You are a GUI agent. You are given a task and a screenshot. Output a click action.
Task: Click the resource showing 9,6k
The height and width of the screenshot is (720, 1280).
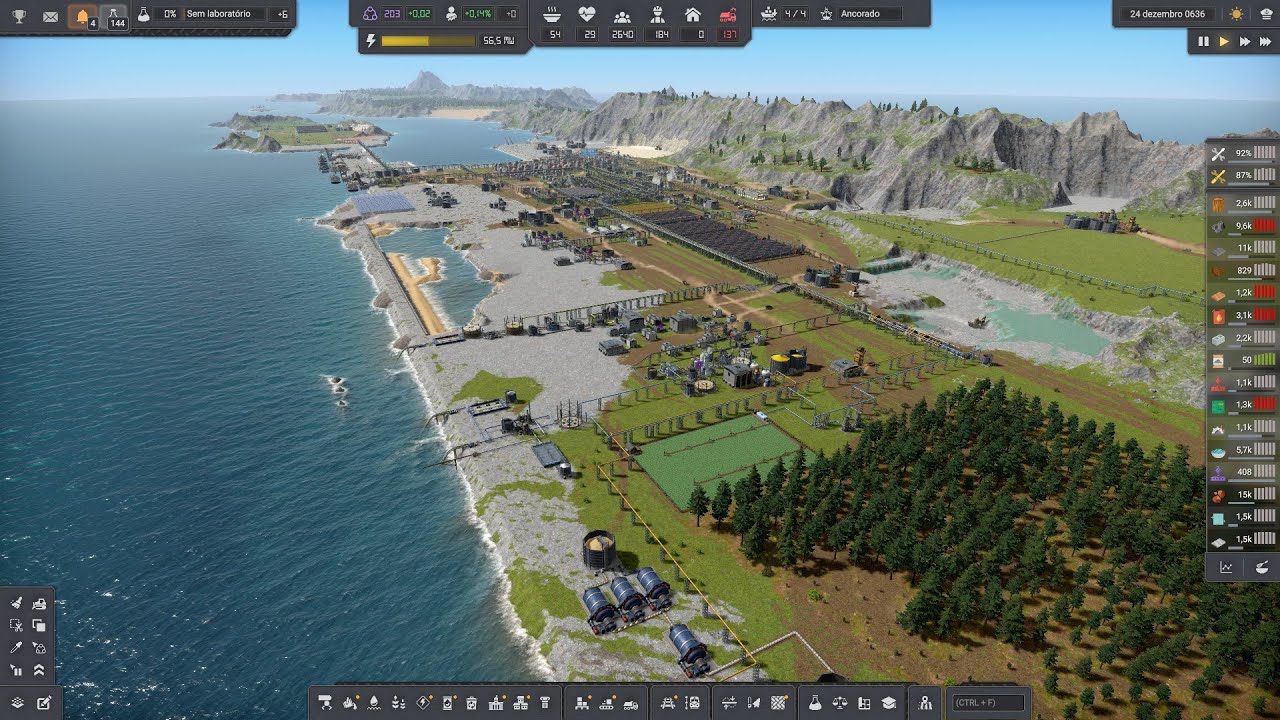tap(1243, 226)
